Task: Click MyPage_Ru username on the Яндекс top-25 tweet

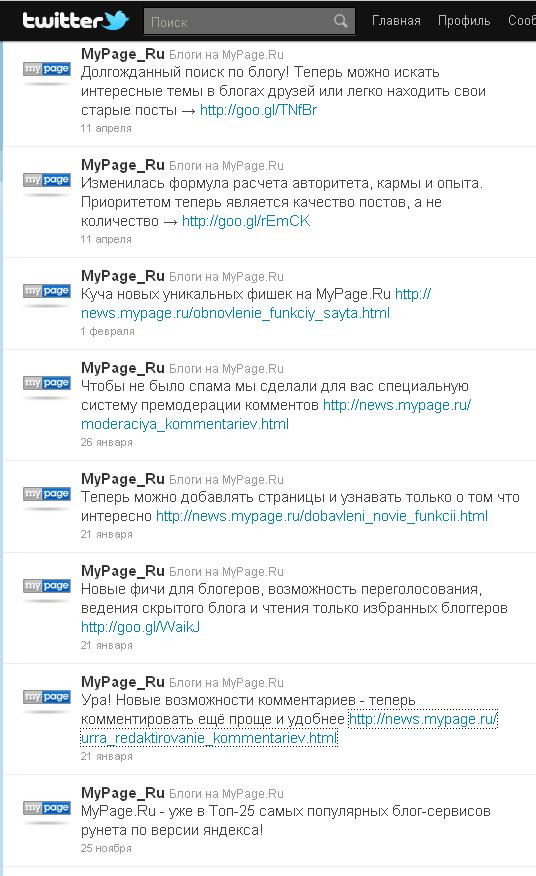Action: [x=122, y=793]
